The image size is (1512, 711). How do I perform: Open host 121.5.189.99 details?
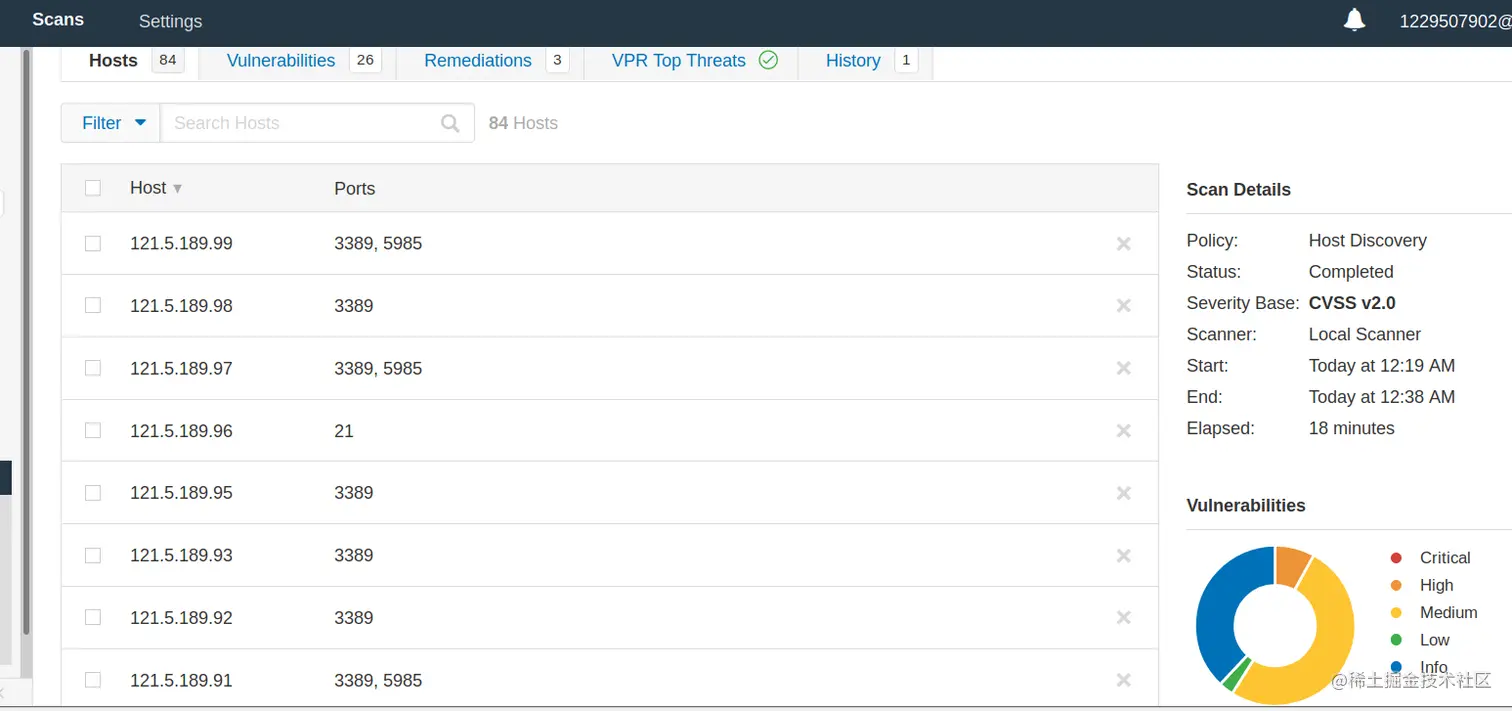tap(181, 244)
